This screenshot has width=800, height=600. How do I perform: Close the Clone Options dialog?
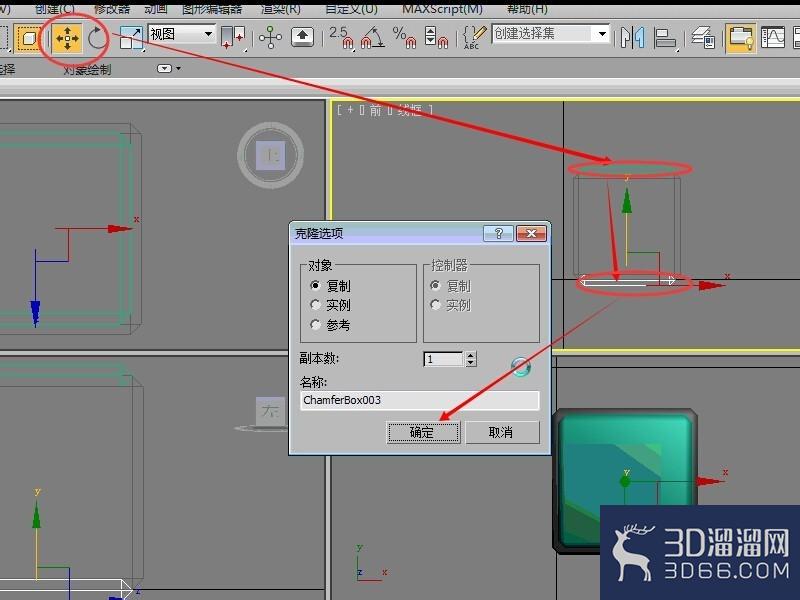531,233
